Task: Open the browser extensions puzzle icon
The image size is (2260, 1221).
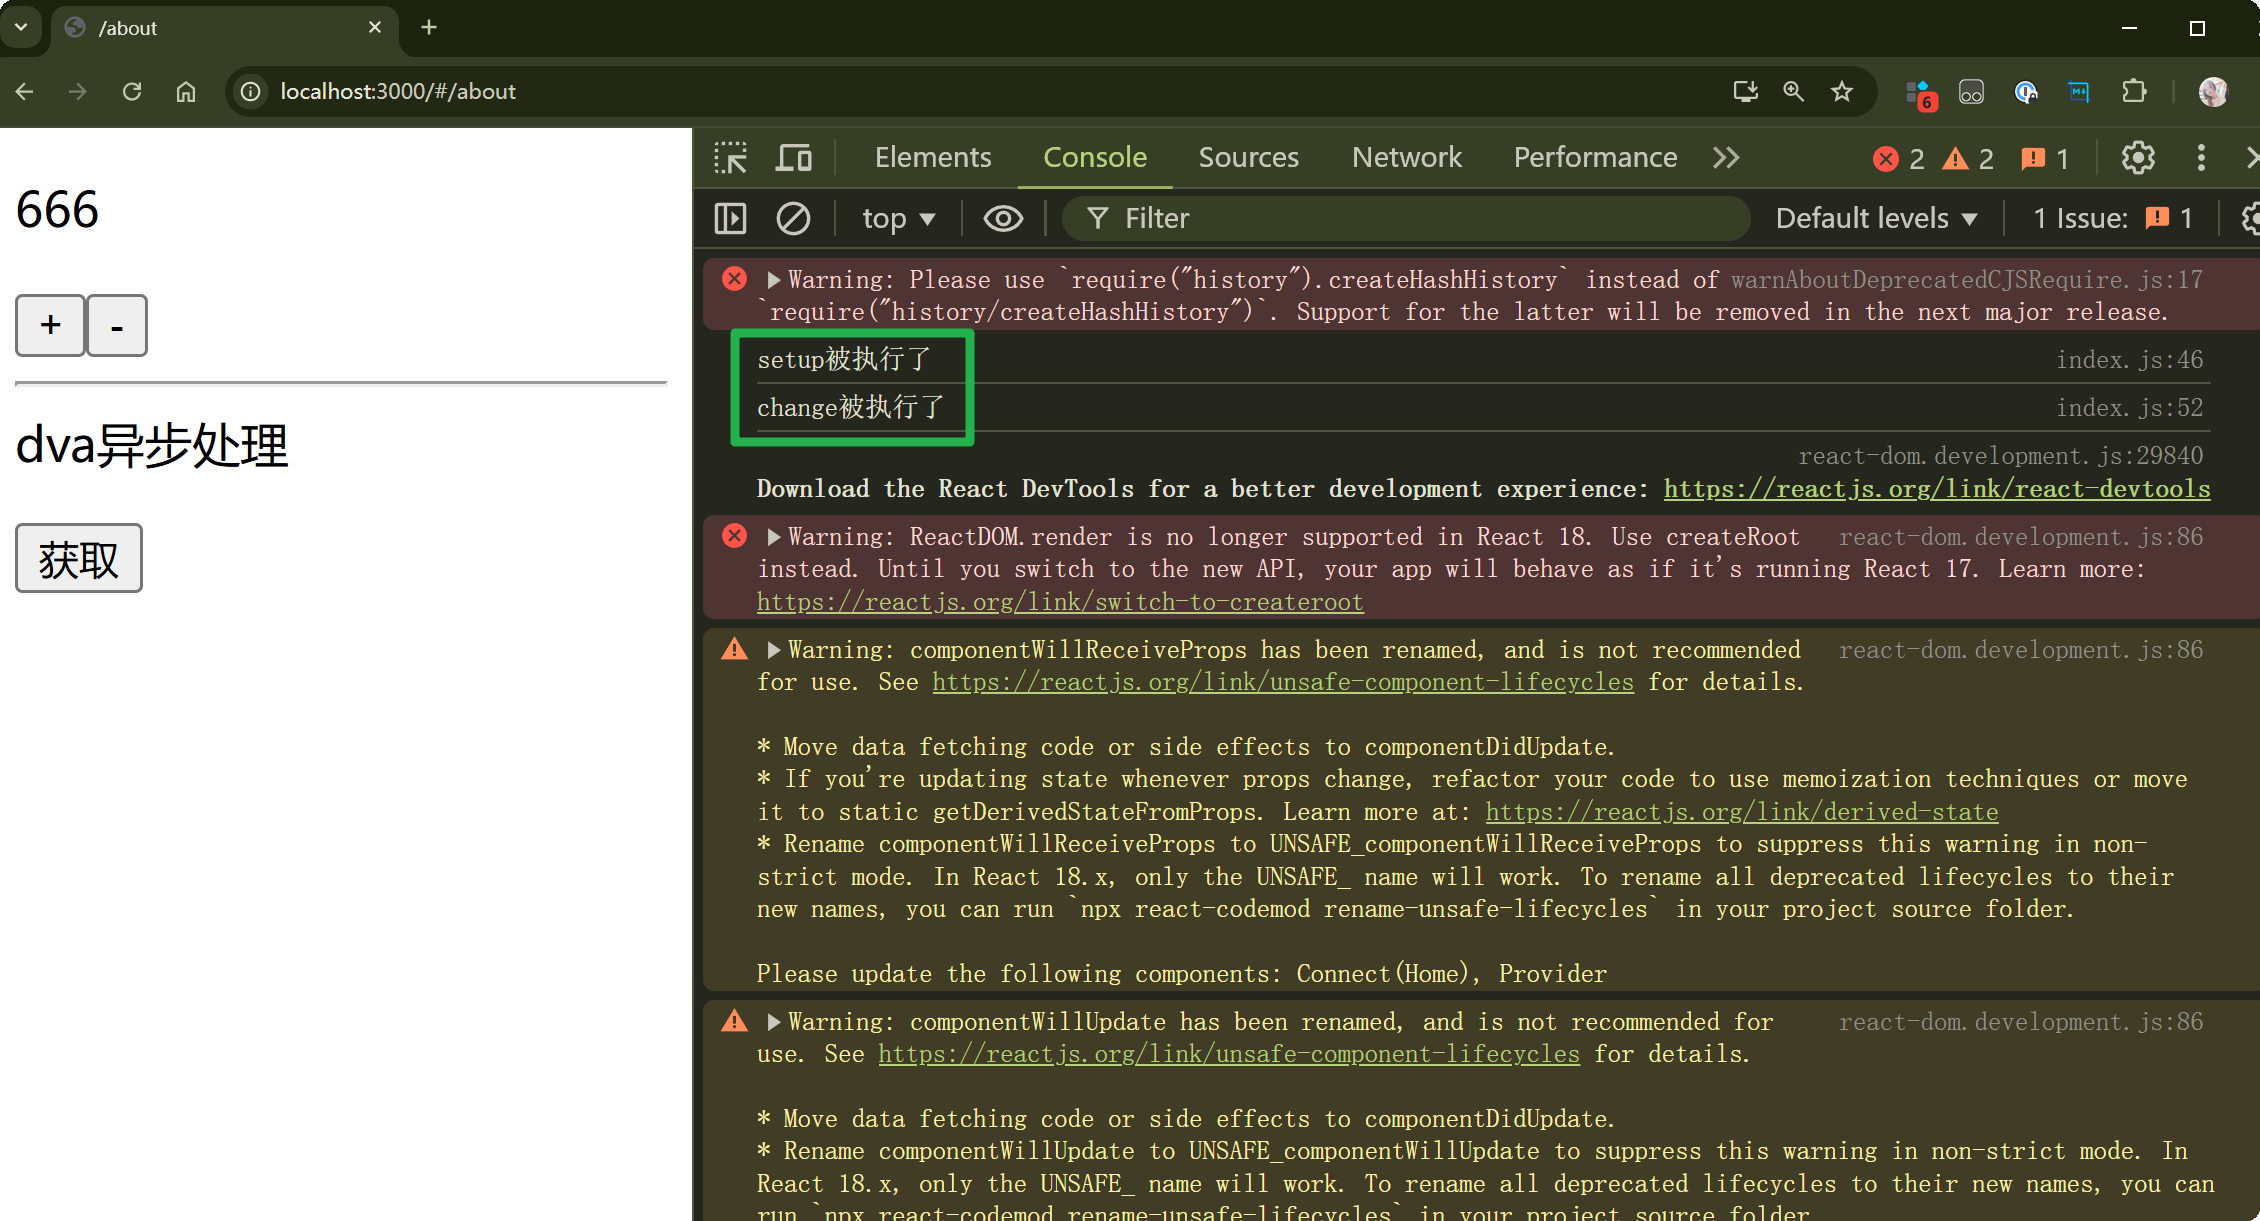Action: coord(2134,92)
